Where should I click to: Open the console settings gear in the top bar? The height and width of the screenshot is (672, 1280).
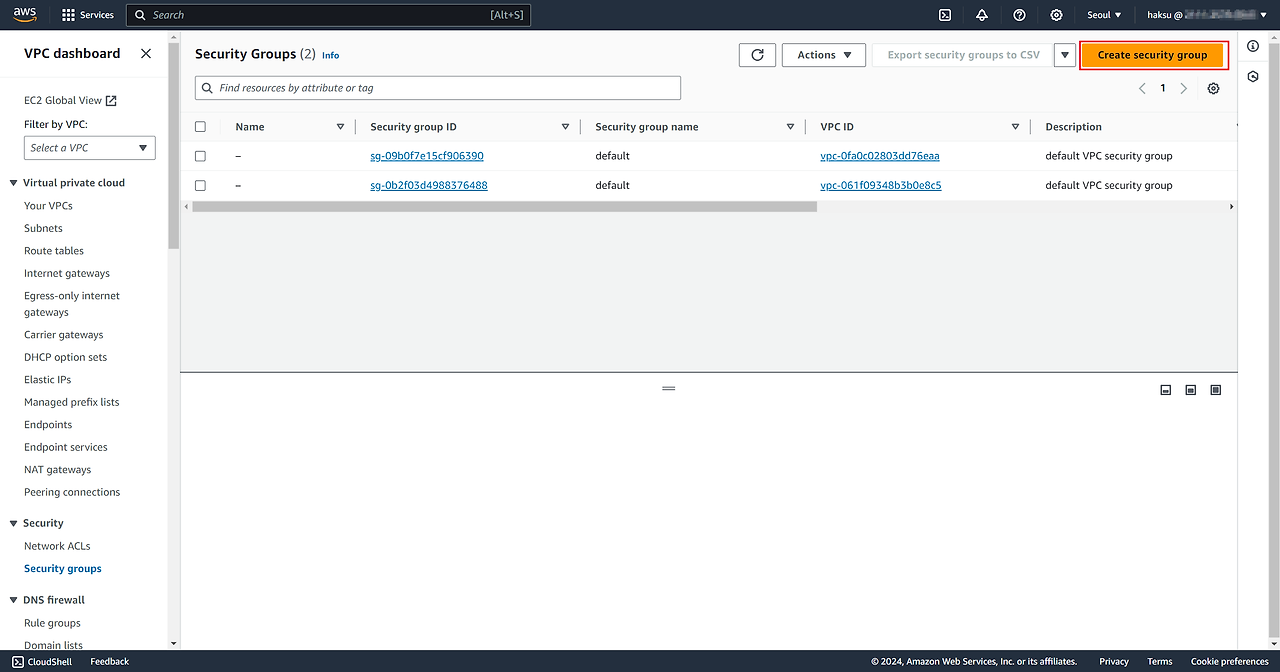[x=1056, y=15]
